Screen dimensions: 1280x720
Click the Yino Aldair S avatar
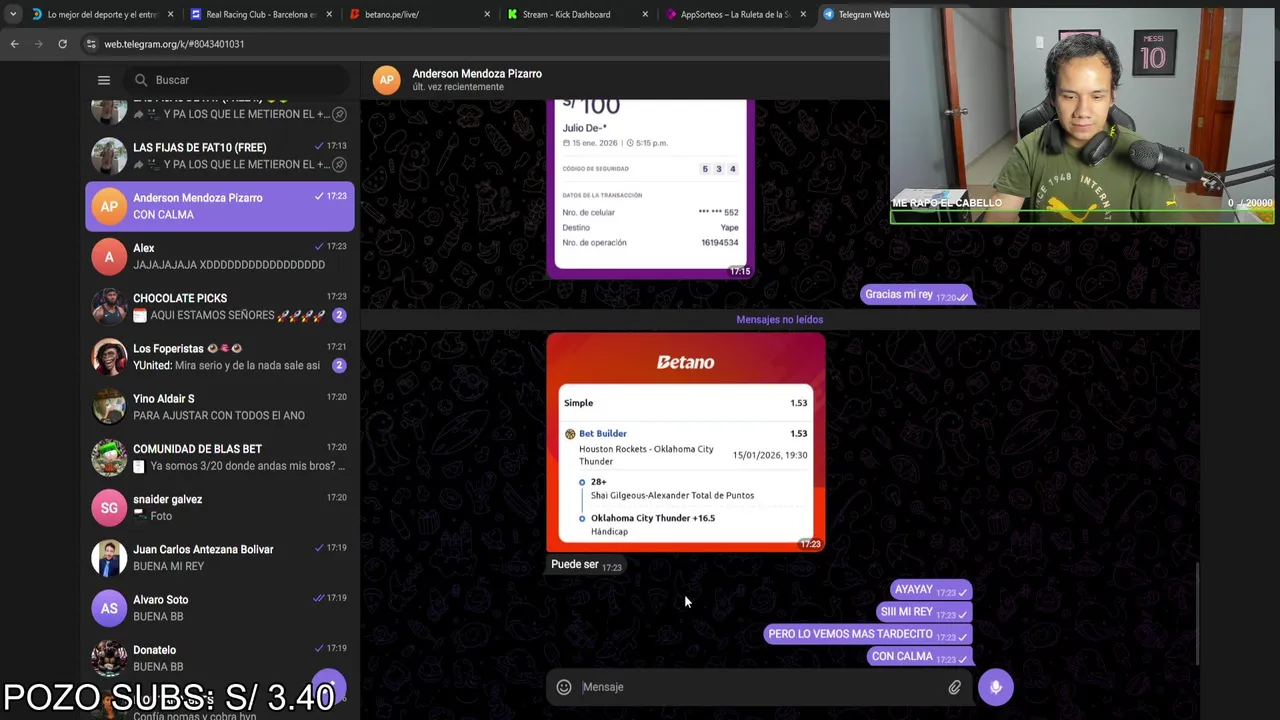click(x=109, y=407)
